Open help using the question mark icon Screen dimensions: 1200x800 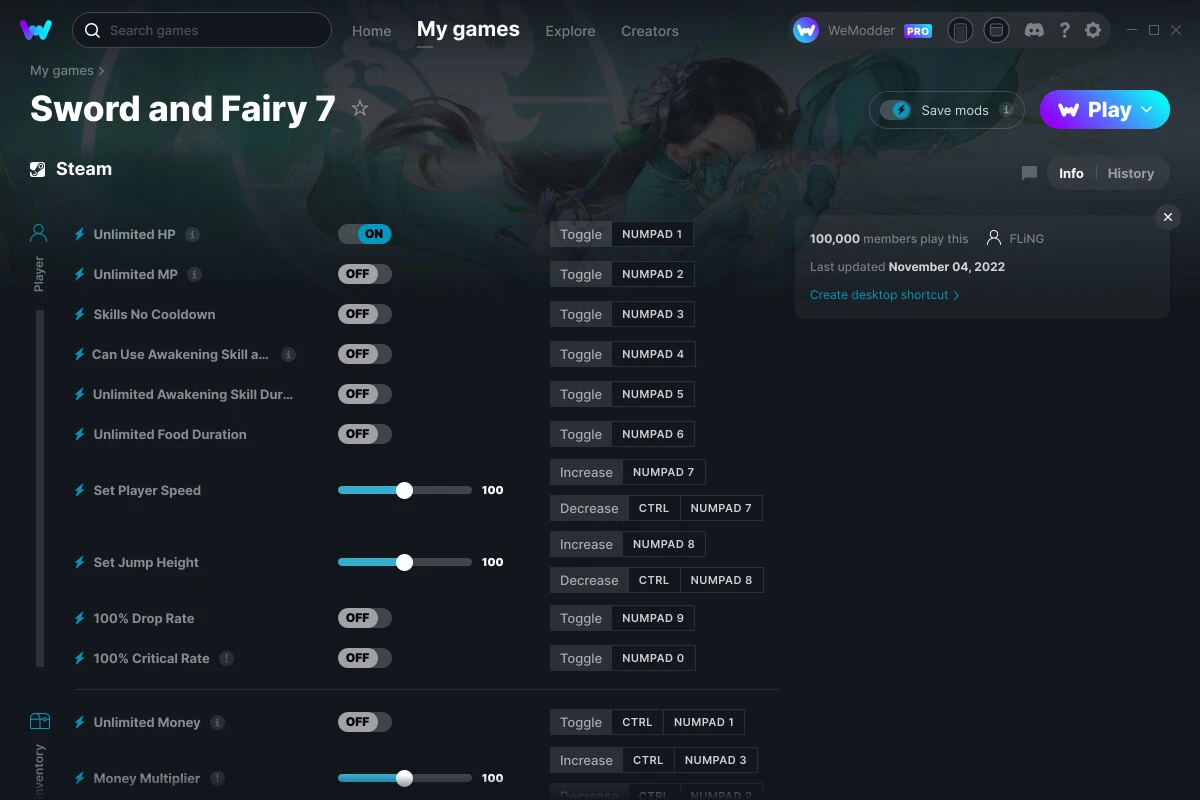pyautogui.click(x=1064, y=30)
